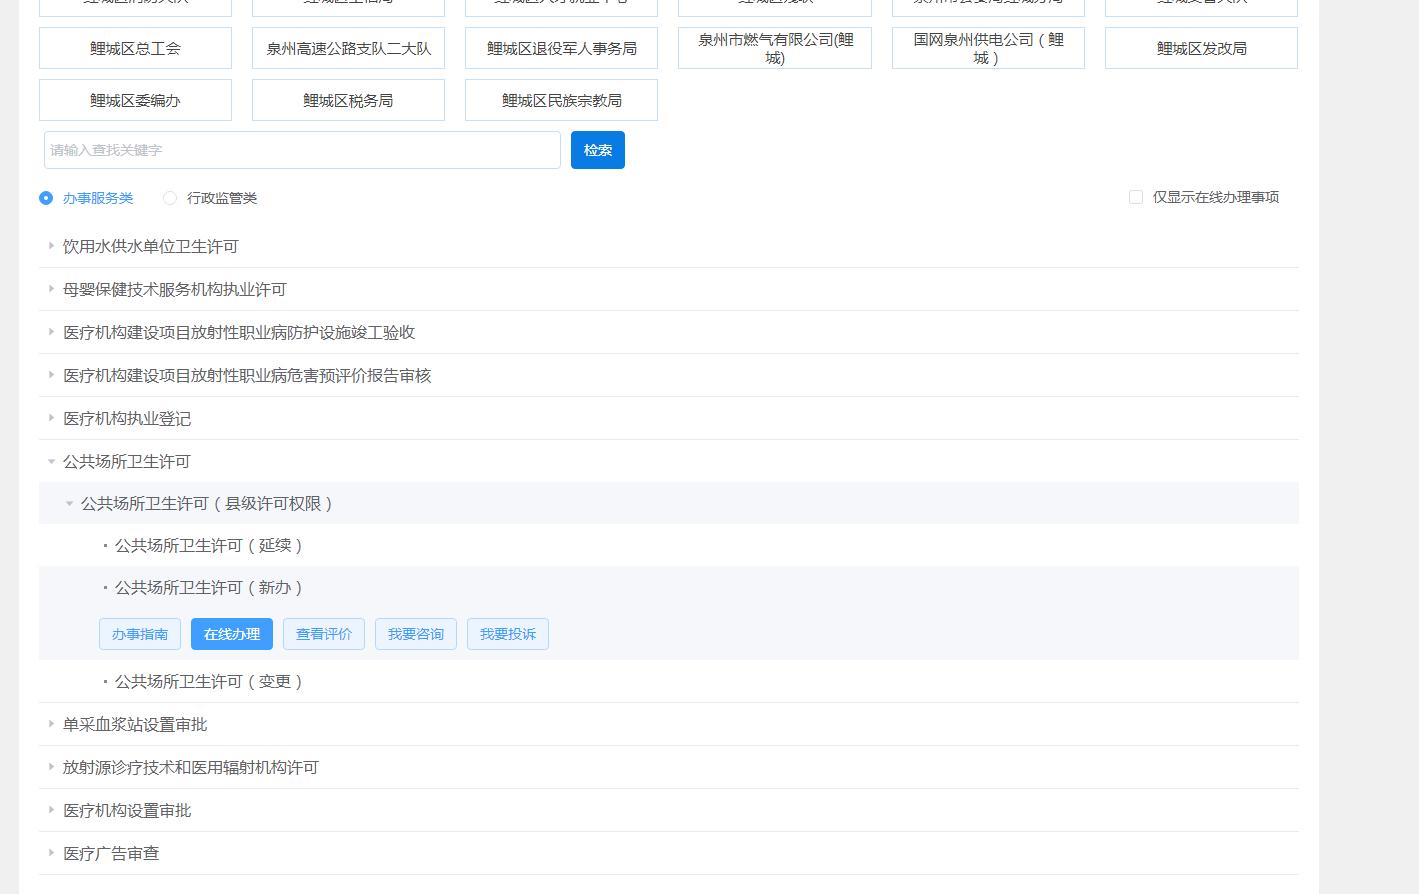The width and height of the screenshot is (1419, 894).
Task: Select the 办事服务类 radio button
Action: point(46,198)
